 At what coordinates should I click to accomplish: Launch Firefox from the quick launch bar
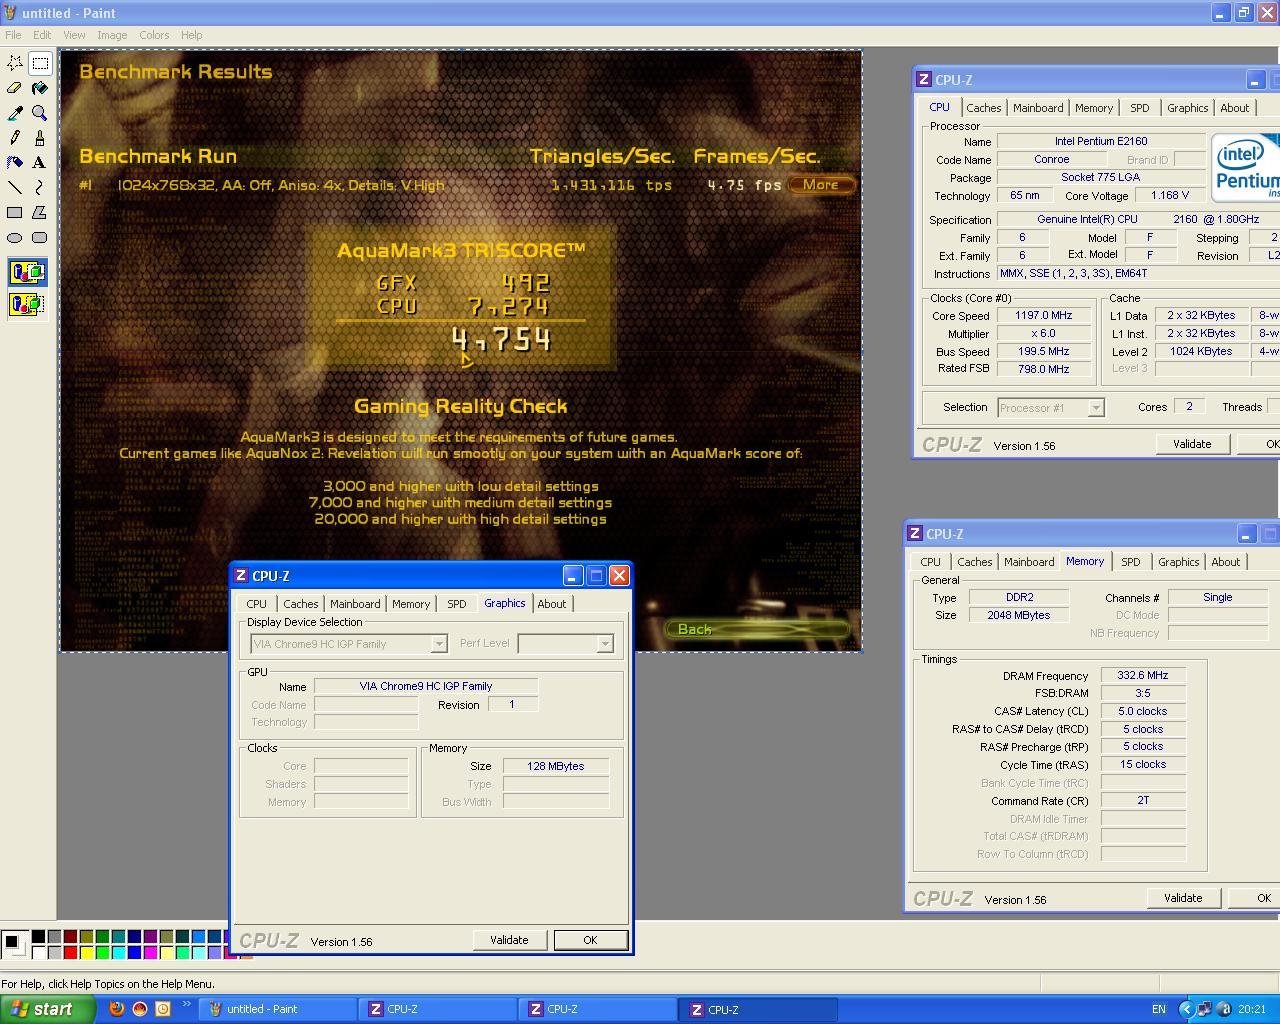(117, 1009)
